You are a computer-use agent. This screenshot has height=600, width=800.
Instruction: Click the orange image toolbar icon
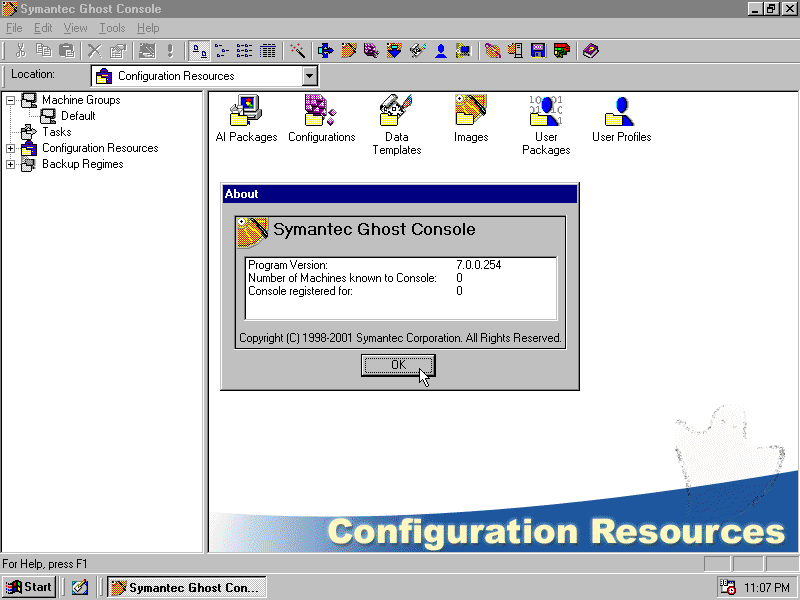pos(348,51)
